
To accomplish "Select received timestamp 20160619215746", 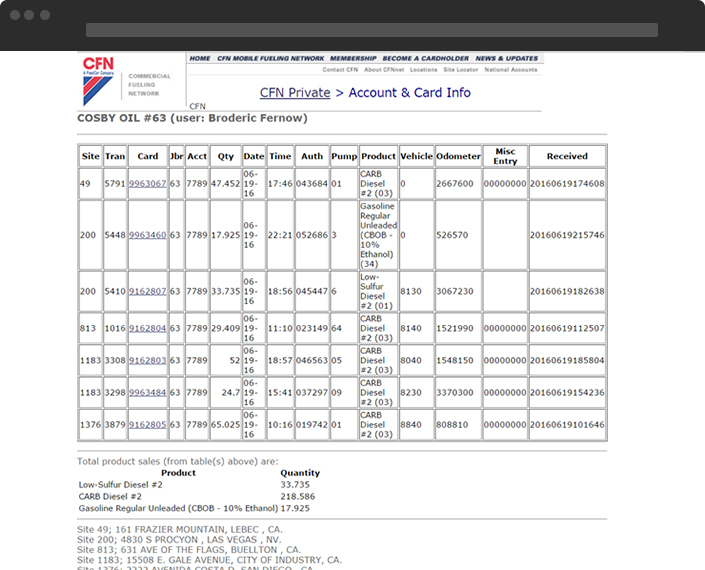I will pos(567,235).
